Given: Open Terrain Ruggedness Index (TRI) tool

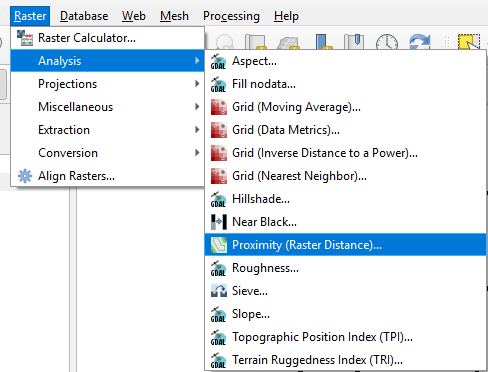Looking at the screenshot, I should click(345, 360).
